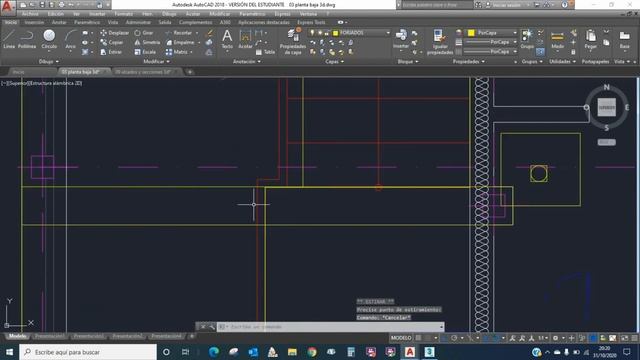
Task: Click the Medir (measure) tool
Action: pos(557,39)
